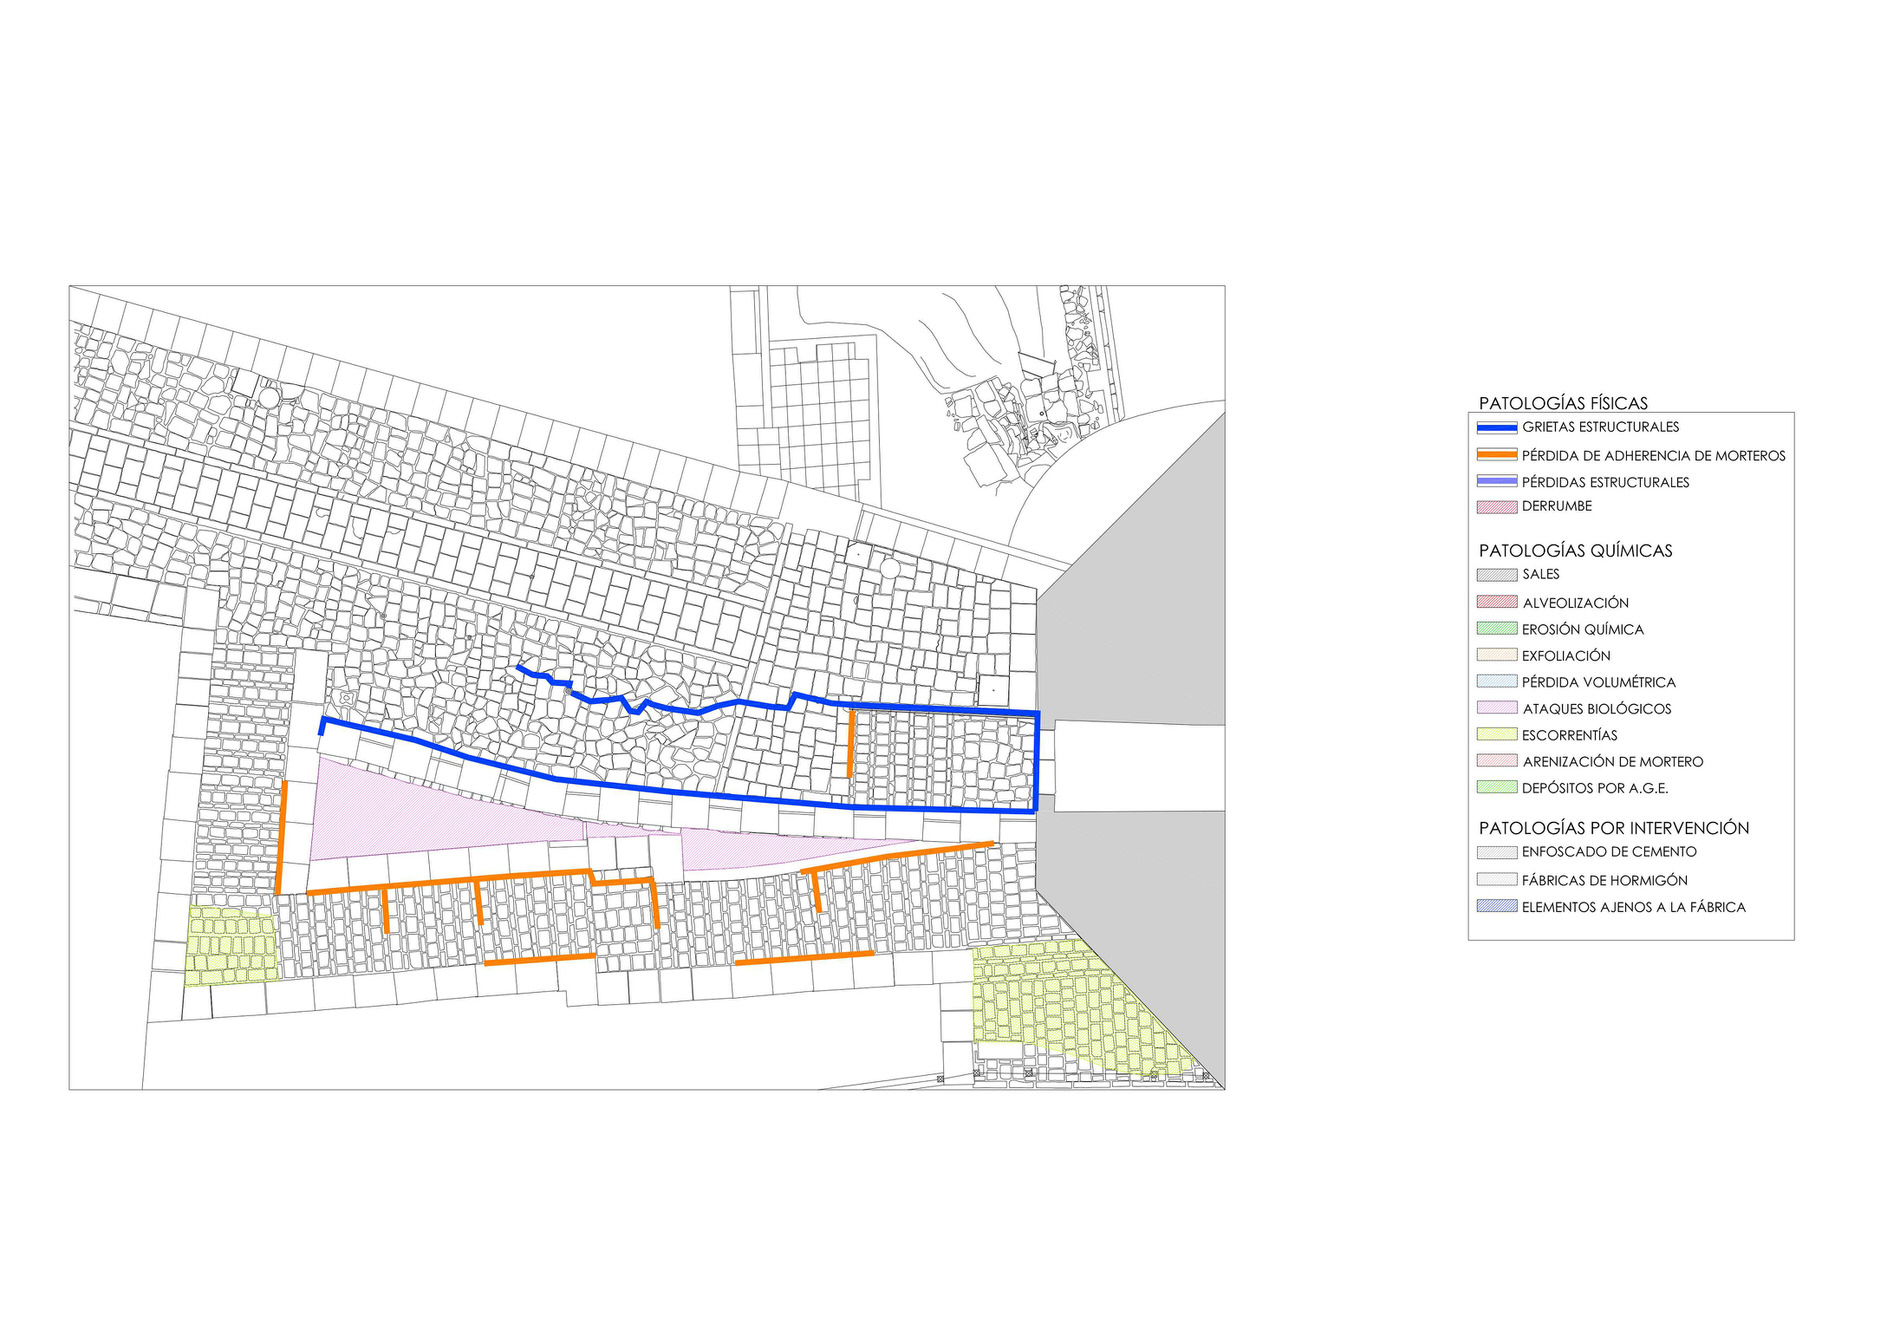Click the DEPÓSITOS POR A.G.E. label text

click(1594, 788)
